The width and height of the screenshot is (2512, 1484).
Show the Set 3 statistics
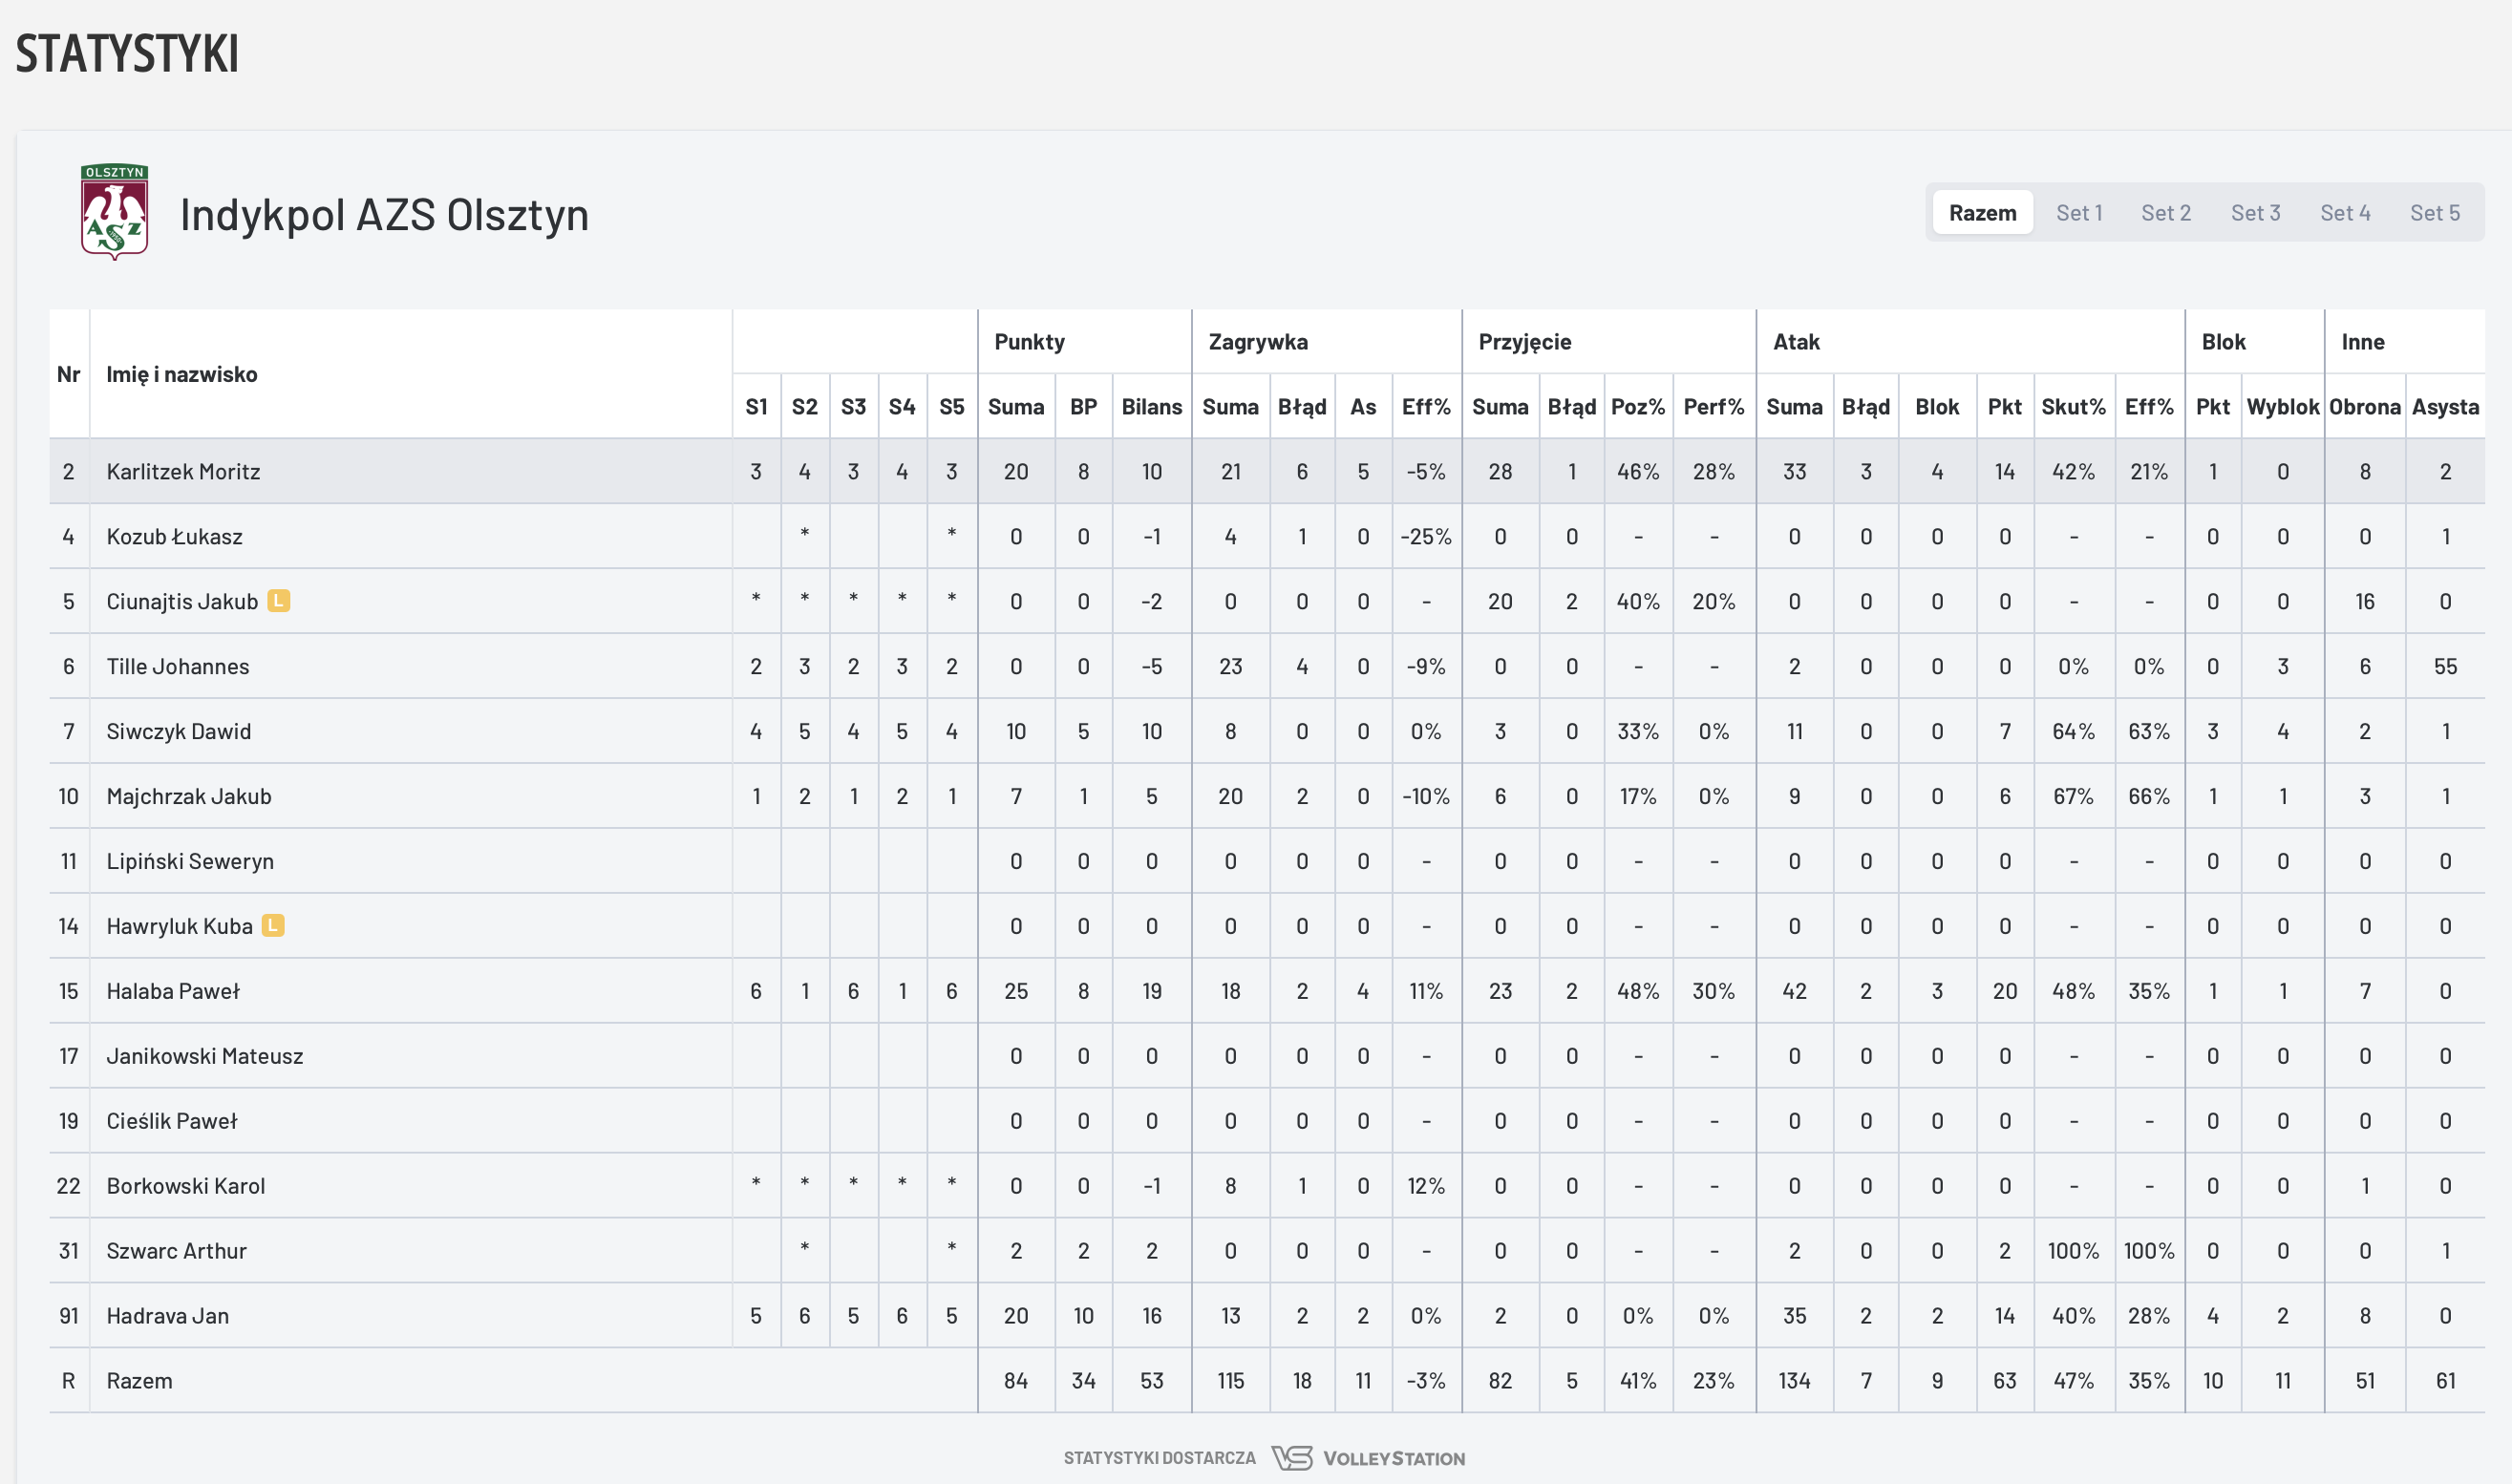pyautogui.click(x=2255, y=213)
